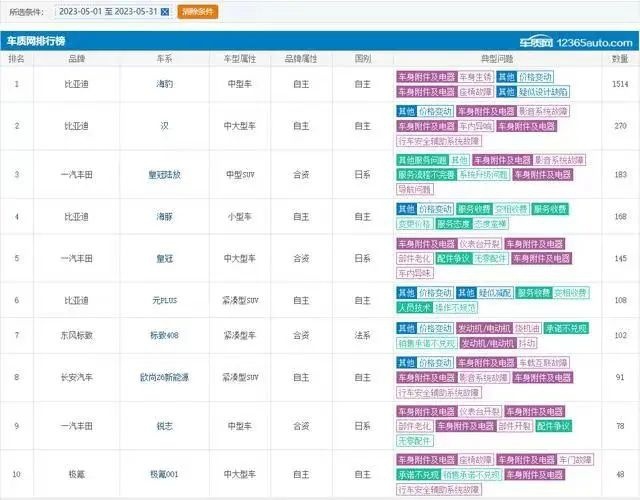Click the 典型问题 column header
Viewport: 640px width, 500px height.
pyautogui.click(x=497, y=59)
